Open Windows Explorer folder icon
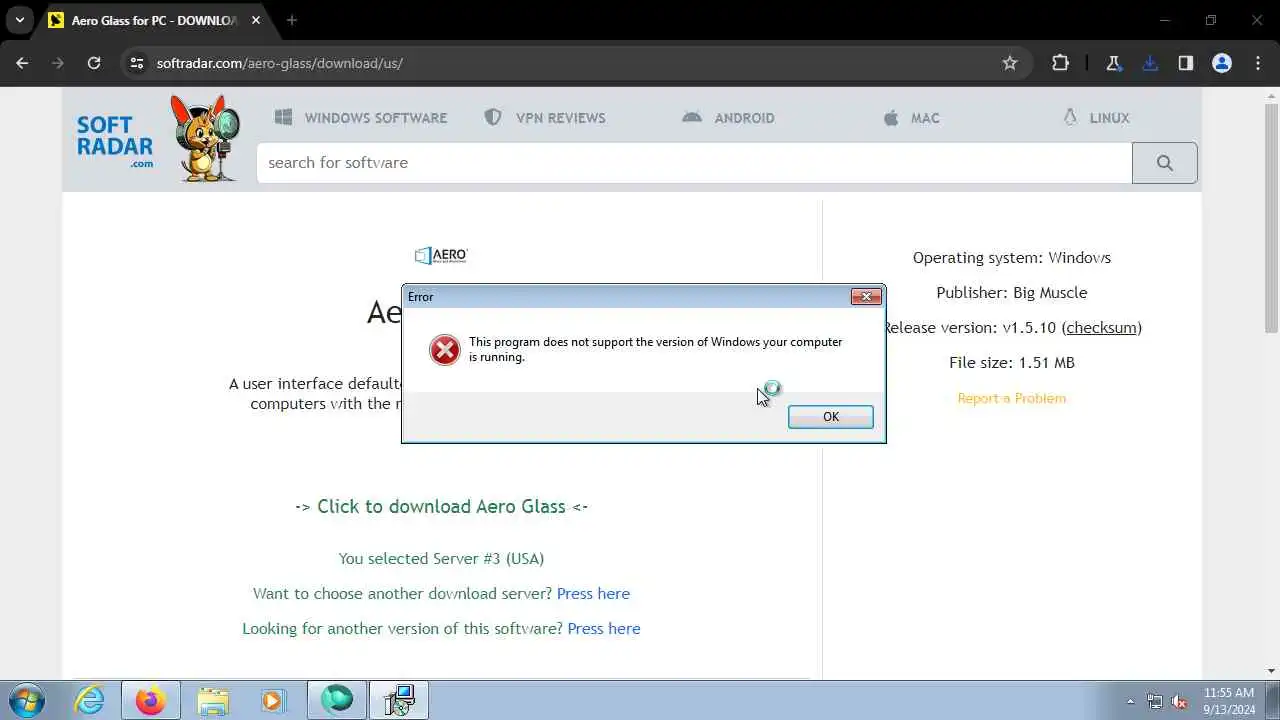Viewport: 1280px width, 720px height. coord(213,700)
